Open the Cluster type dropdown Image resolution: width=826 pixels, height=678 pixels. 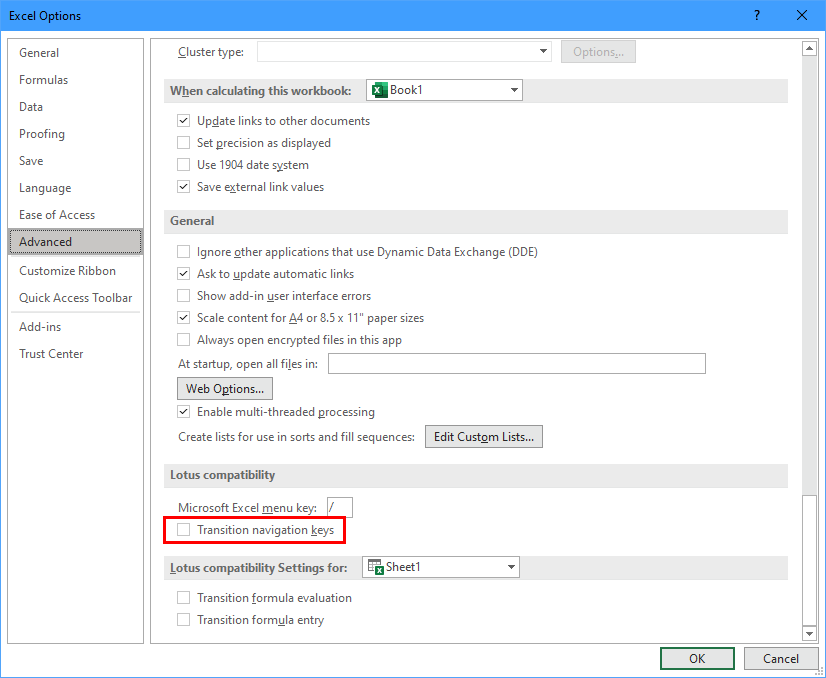[404, 52]
